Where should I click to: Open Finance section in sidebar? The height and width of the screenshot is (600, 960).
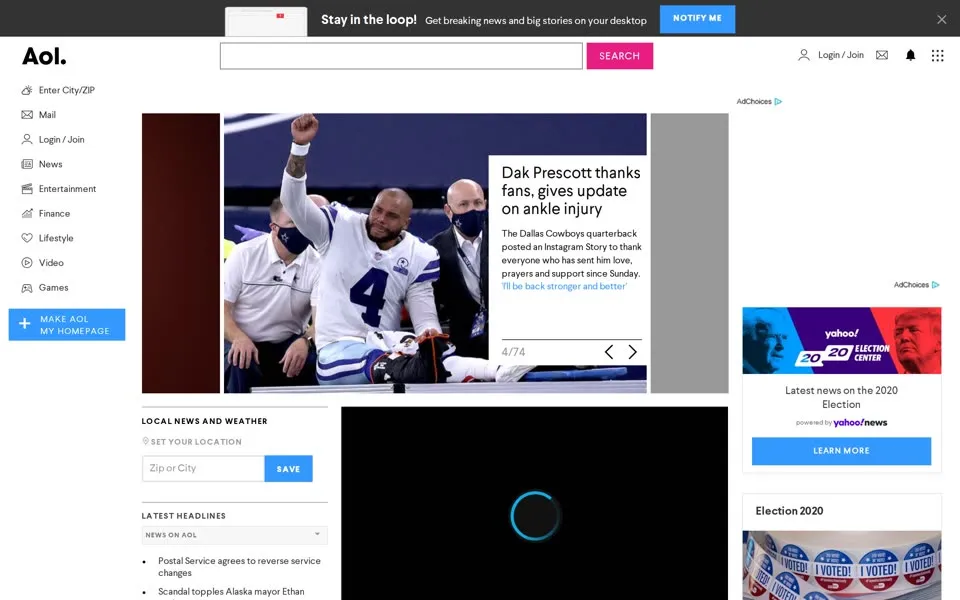[x=54, y=213]
